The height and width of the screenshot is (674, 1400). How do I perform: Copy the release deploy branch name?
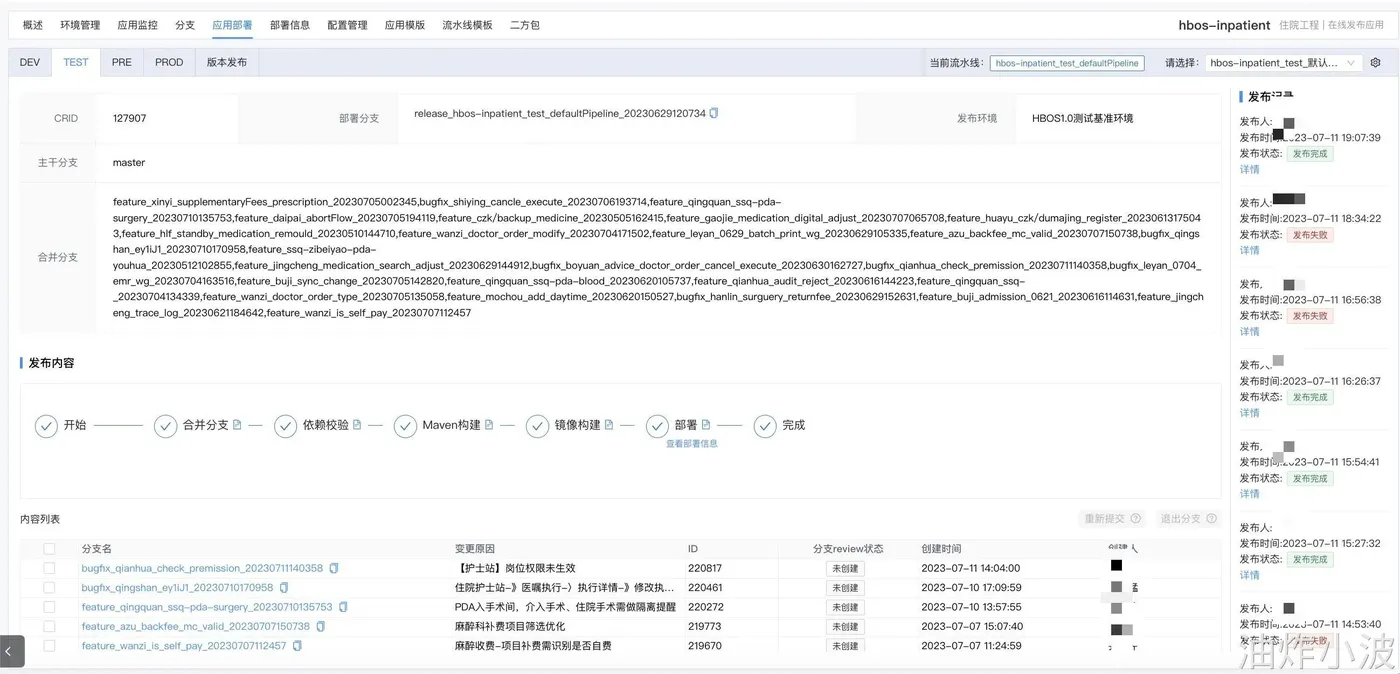coord(714,113)
